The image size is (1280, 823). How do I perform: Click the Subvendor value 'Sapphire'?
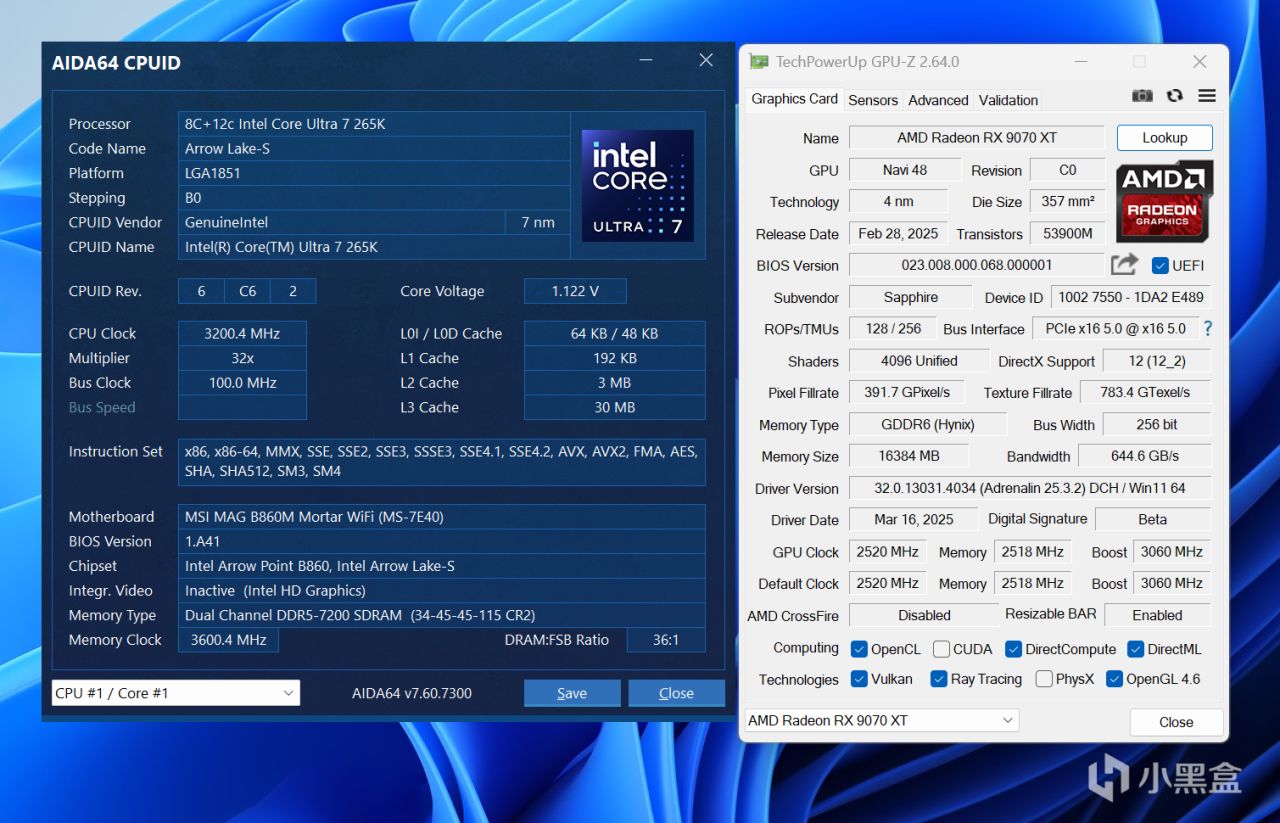[910, 297]
